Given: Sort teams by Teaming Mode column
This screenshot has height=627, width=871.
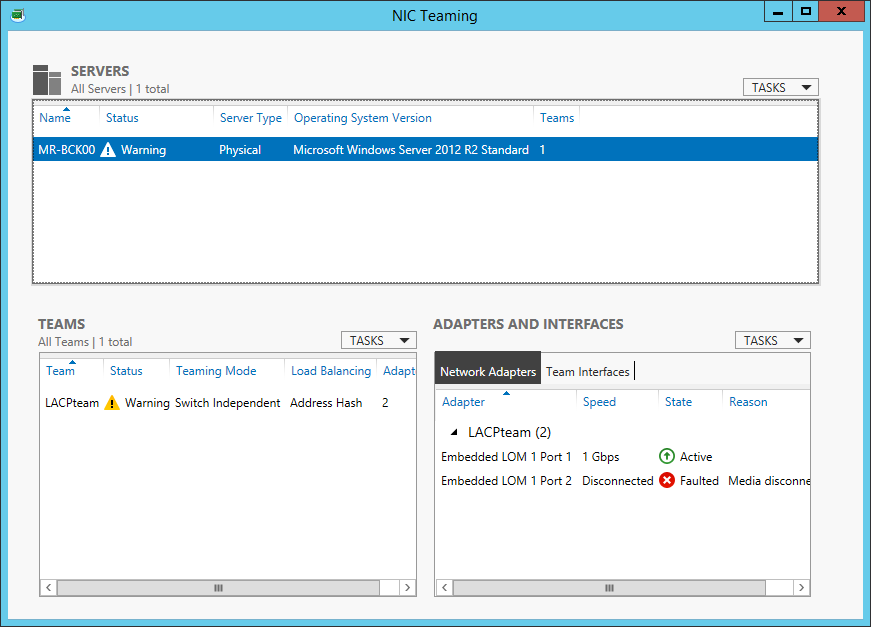Looking at the screenshot, I should [x=216, y=370].
